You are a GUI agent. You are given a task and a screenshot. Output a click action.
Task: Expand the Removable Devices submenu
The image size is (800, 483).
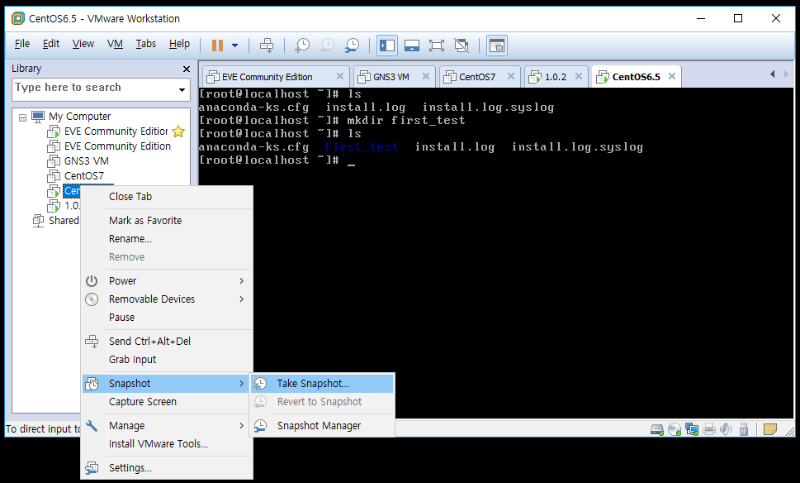point(167,299)
